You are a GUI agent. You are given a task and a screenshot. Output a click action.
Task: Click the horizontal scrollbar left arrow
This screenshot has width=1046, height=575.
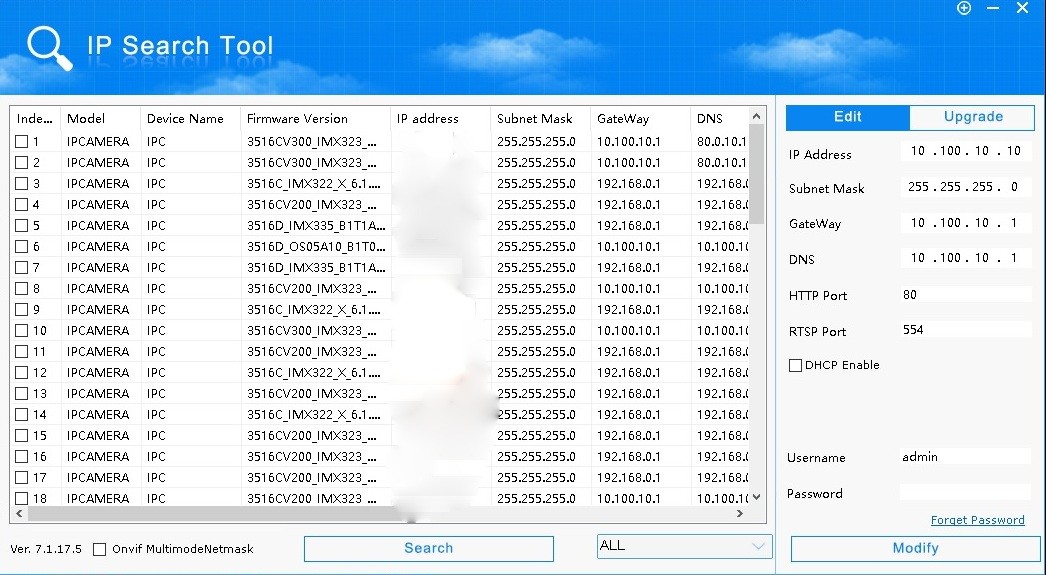(x=19, y=514)
